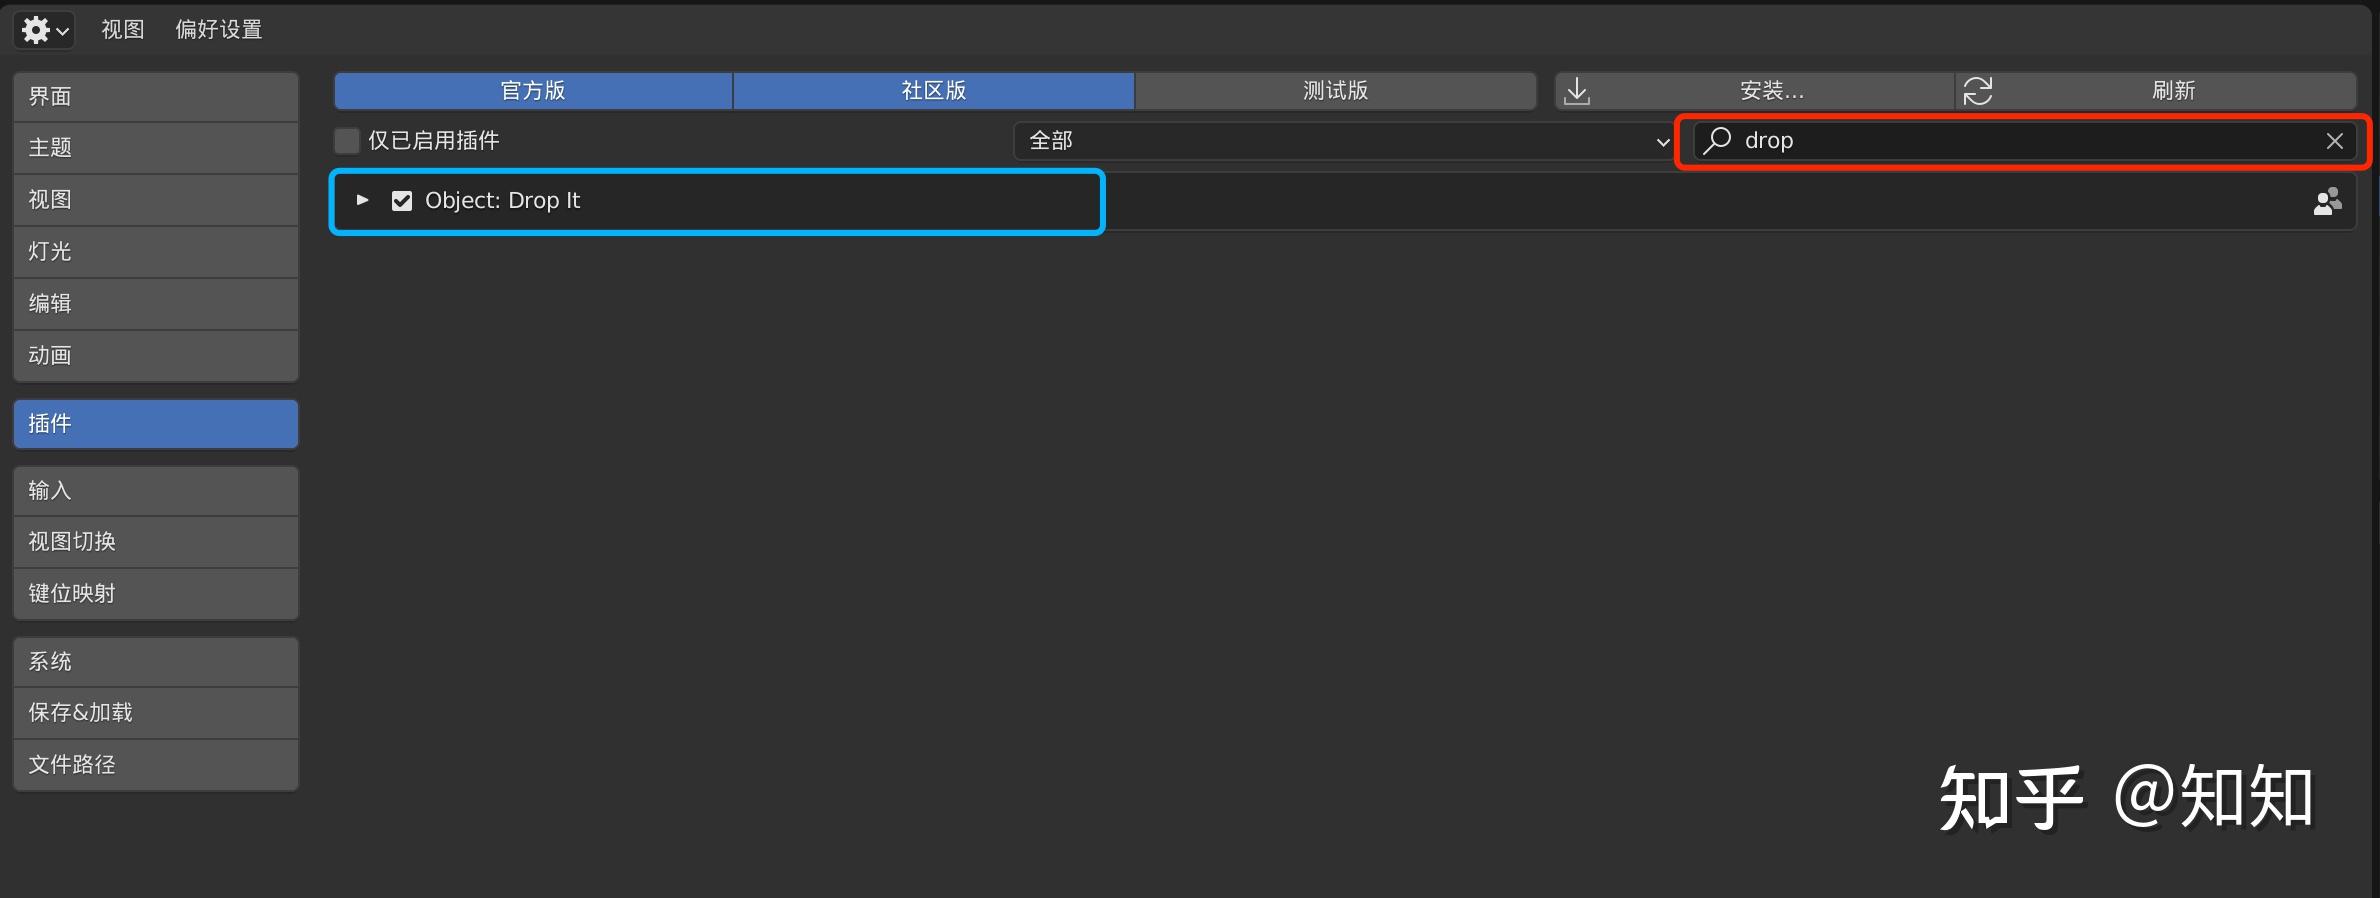
Task: Expand the Object: Drop It details
Action: [362, 200]
